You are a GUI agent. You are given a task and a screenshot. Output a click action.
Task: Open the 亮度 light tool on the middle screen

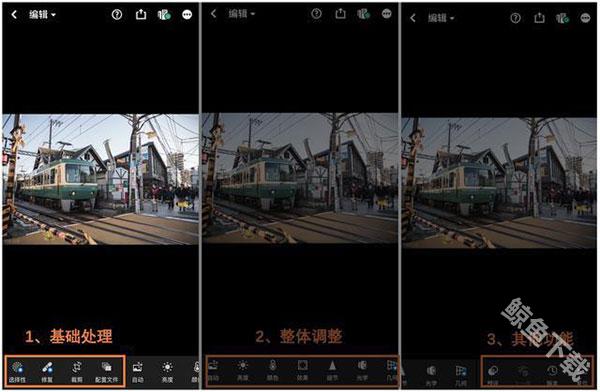click(x=243, y=371)
